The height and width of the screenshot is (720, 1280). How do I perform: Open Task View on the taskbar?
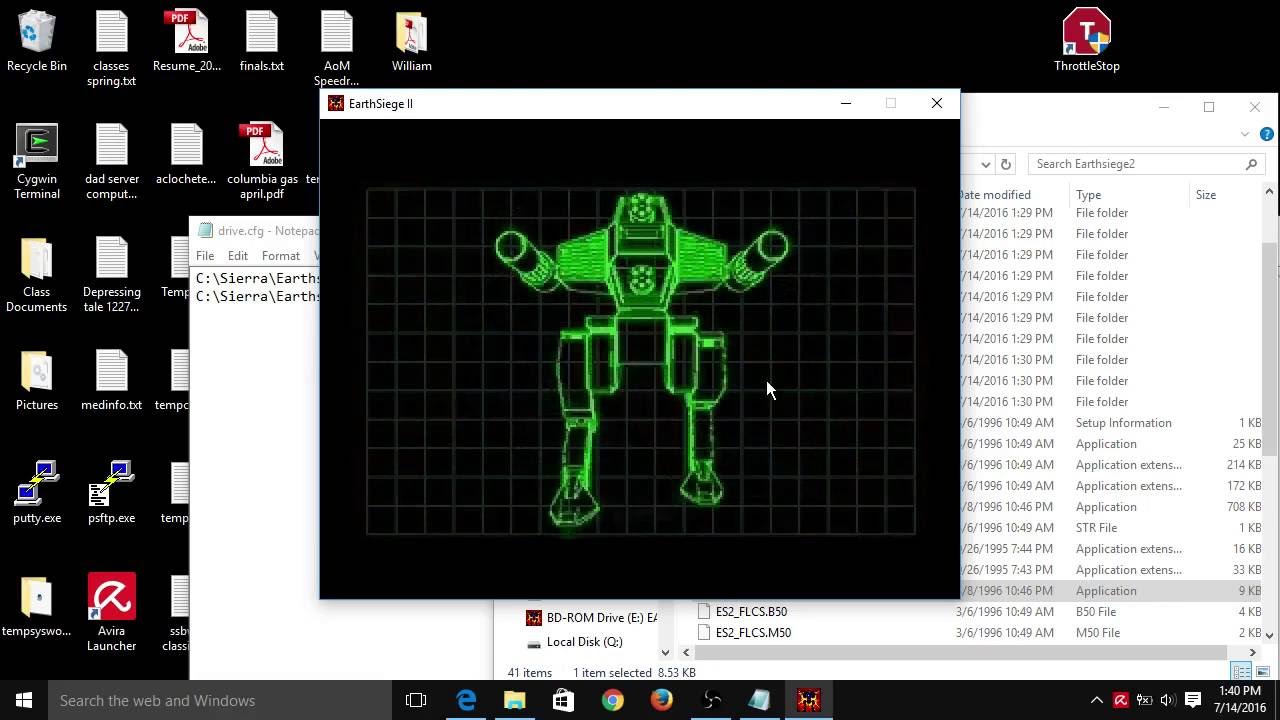click(416, 700)
